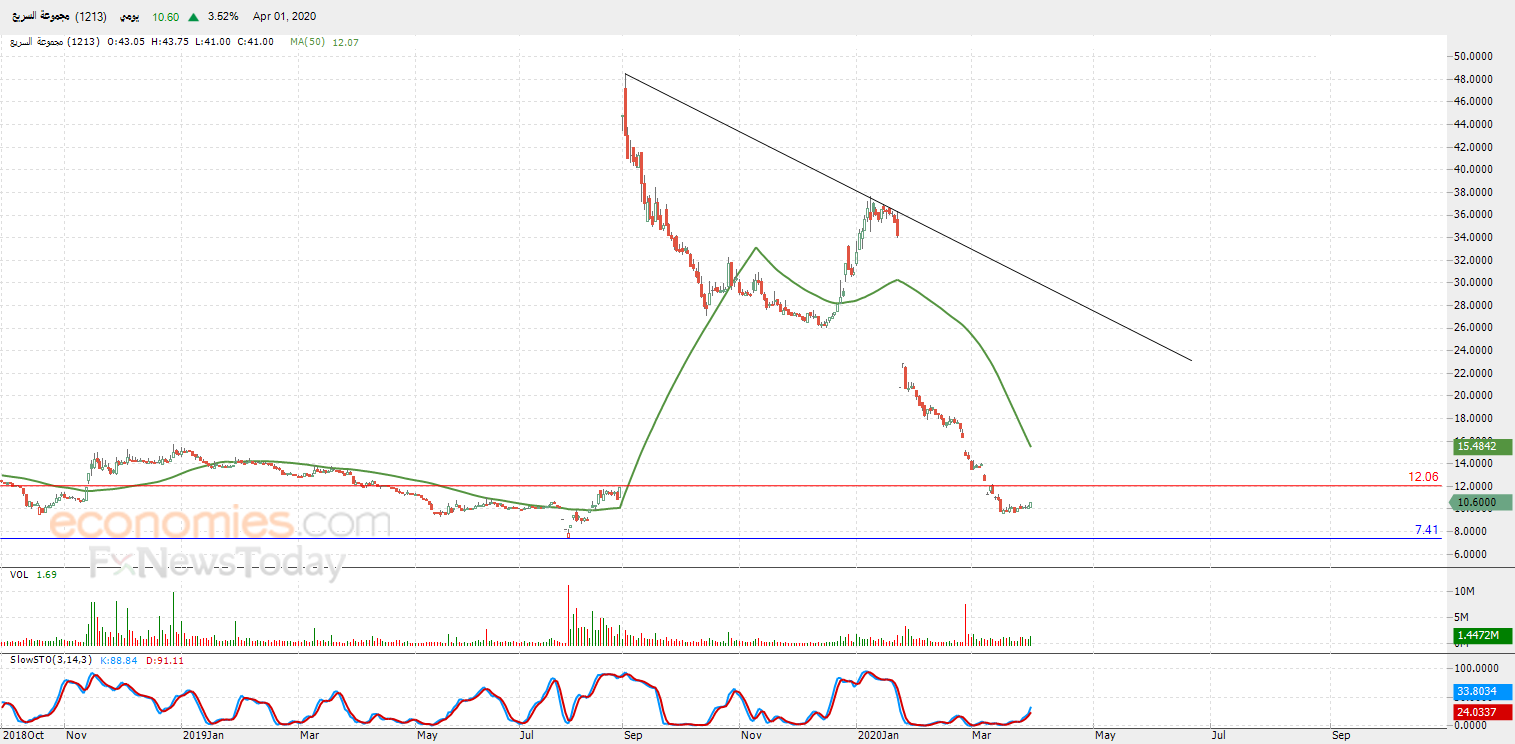Select the O:43.05 open value
This screenshot has height=744, width=1515.
coord(127,42)
